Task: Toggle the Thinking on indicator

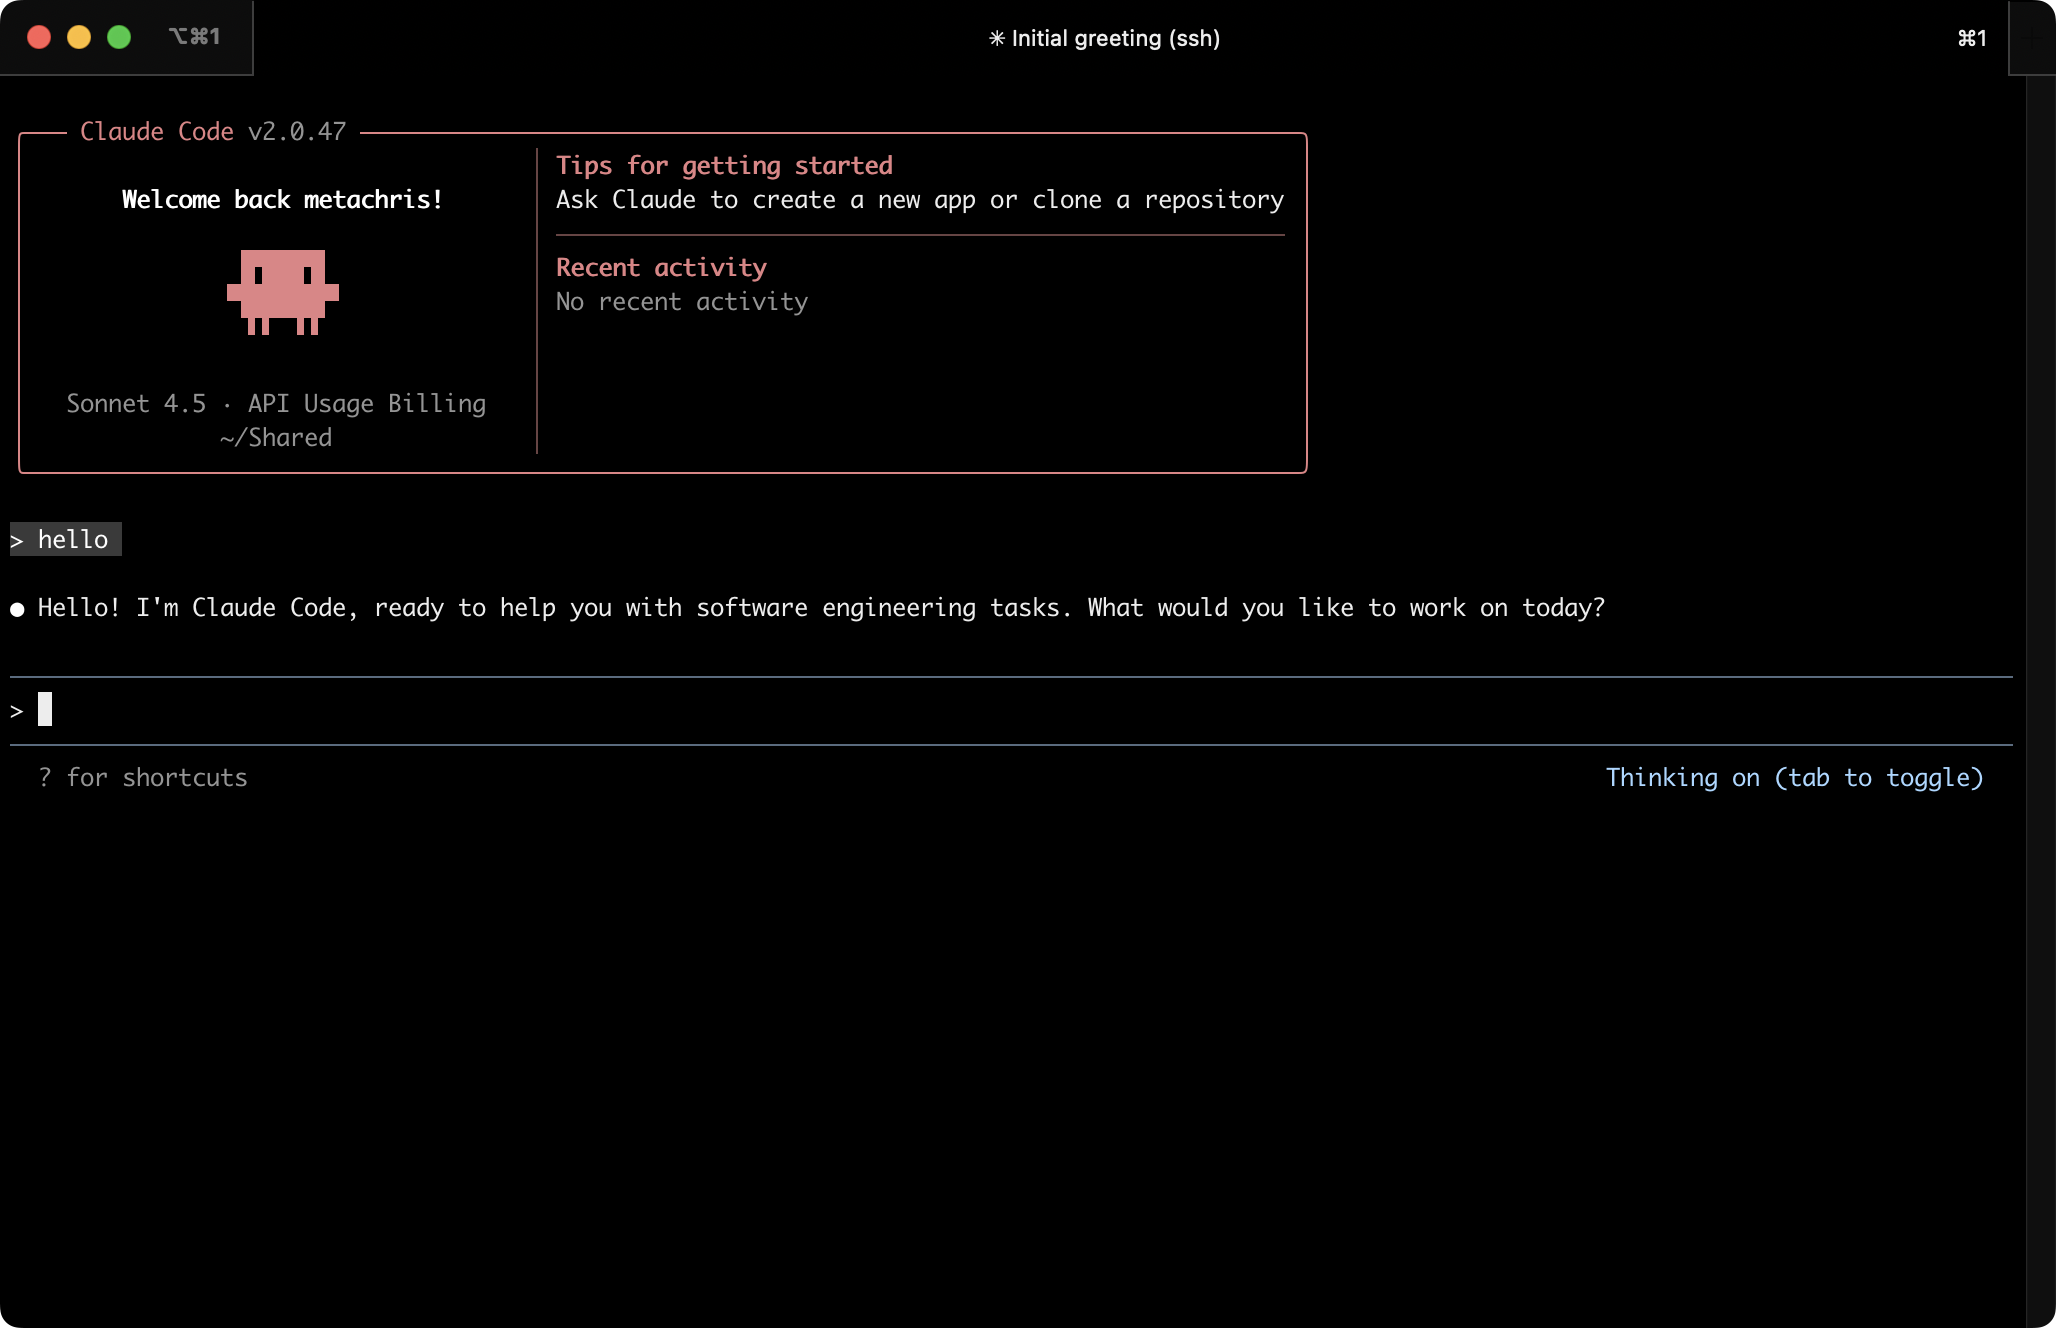Action: point(1794,777)
